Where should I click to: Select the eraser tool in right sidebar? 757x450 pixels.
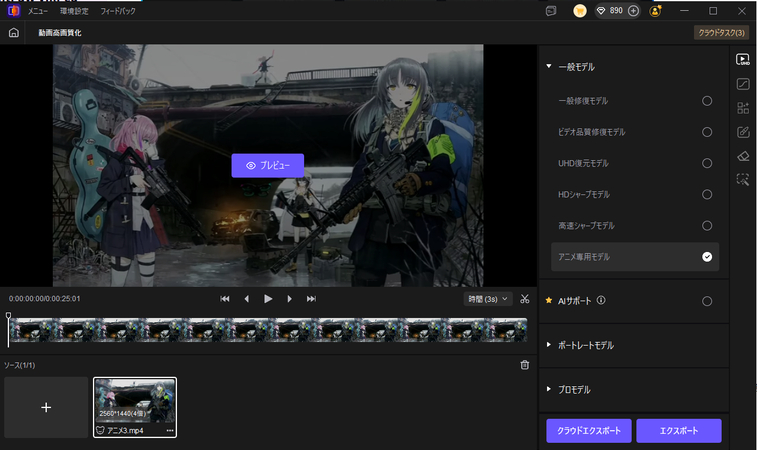(x=743, y=155)
